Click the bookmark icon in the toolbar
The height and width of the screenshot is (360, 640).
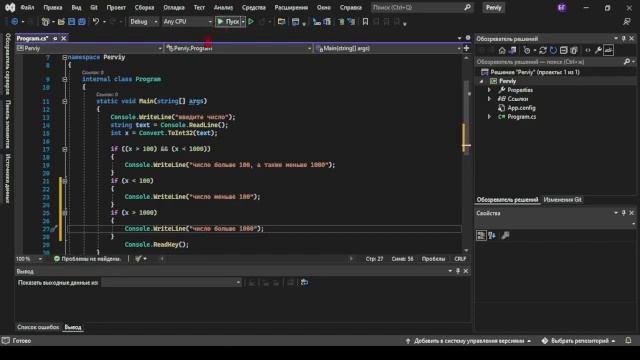coord(365,22)
